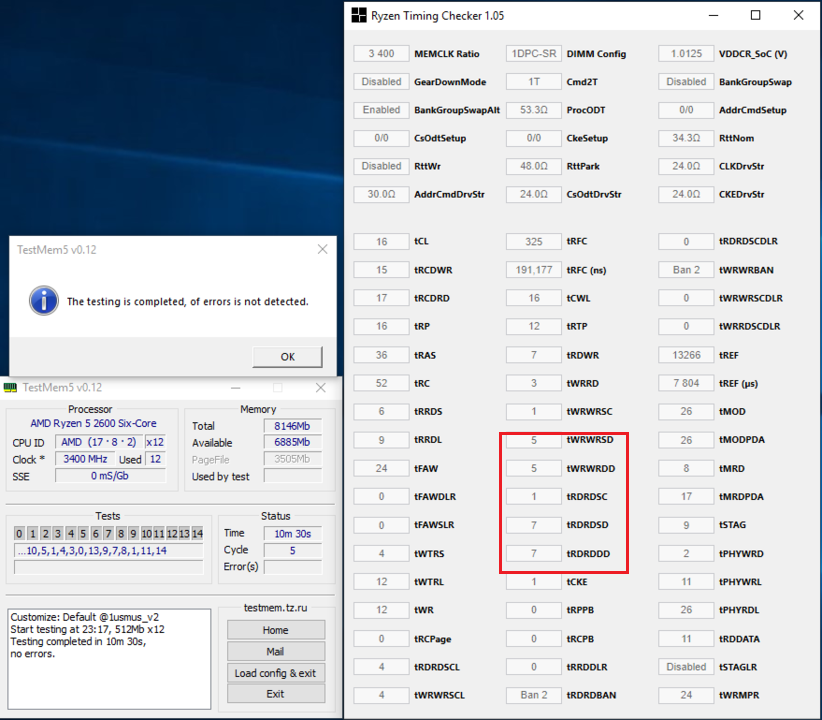Viewport: 822px width, 720px height.
Task: Click the tWRWRBAN value Ban 2
Action: (686, 270)
